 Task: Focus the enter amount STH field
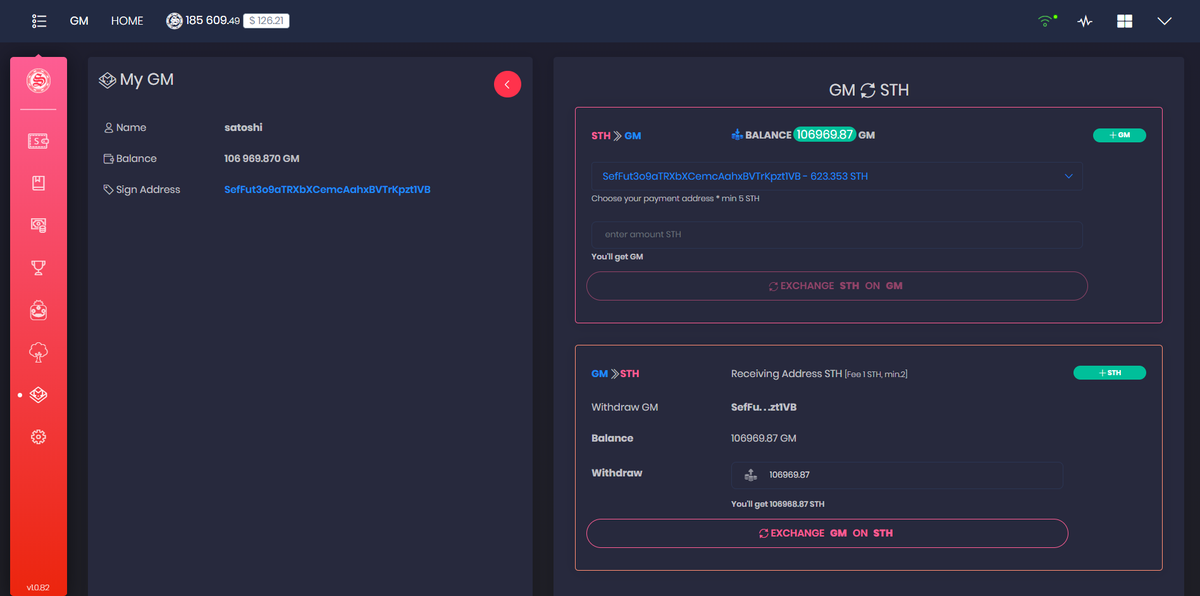tap(837, 234)
